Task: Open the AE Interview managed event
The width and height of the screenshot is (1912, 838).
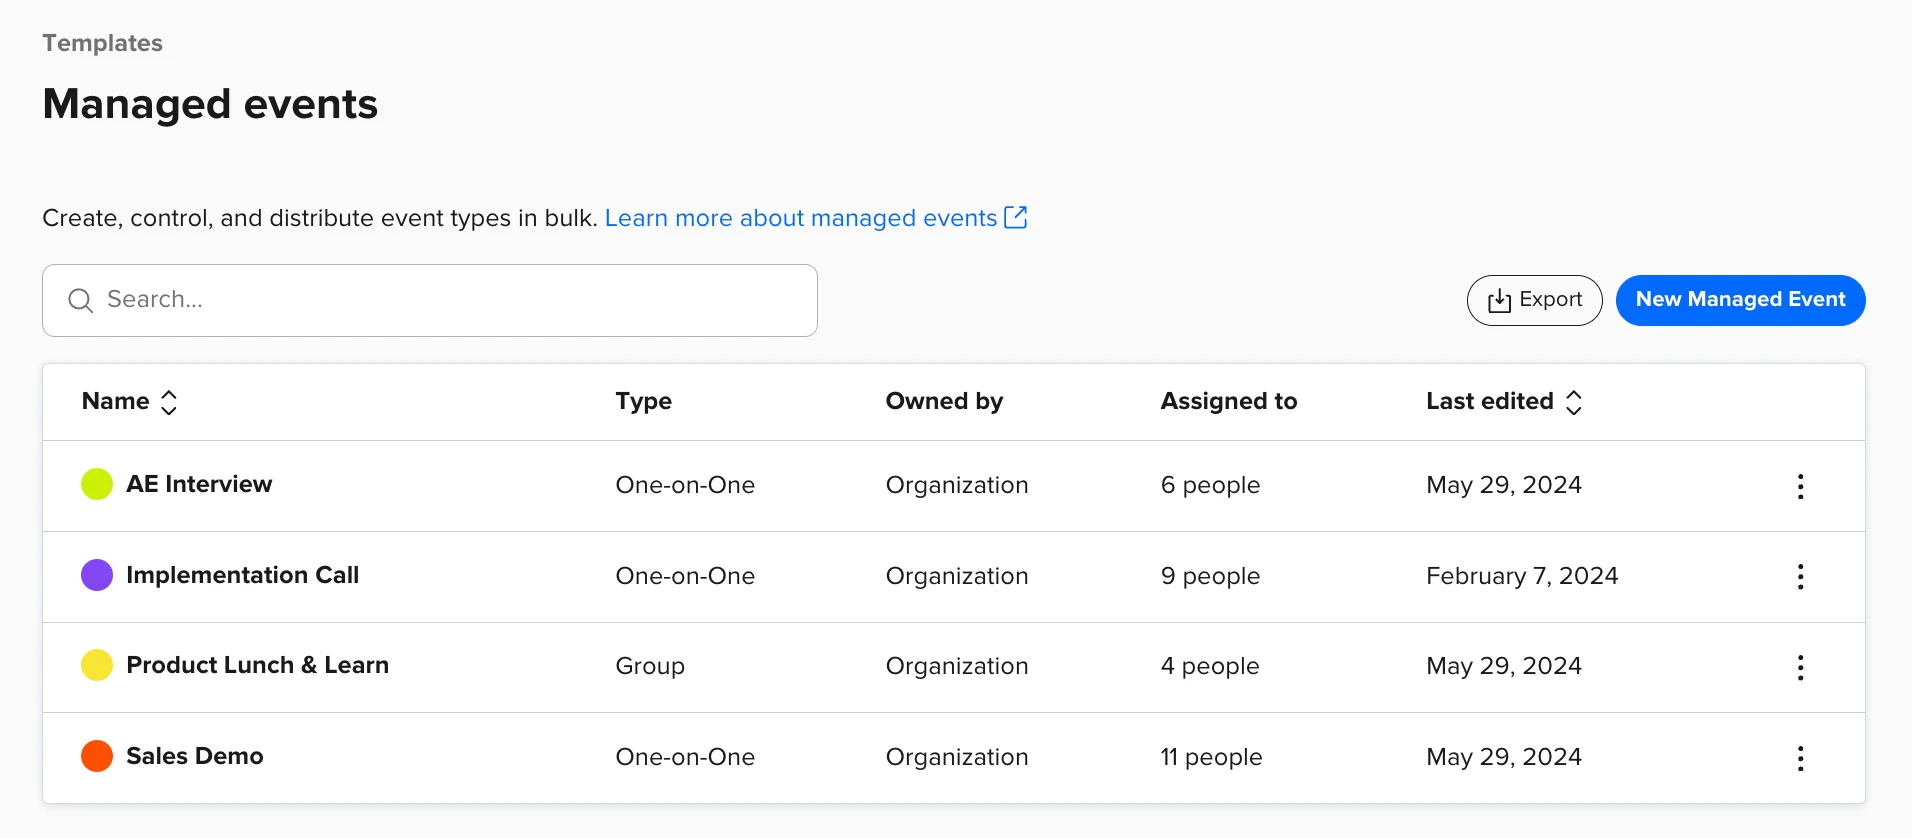Action: (x=199, y=484)
